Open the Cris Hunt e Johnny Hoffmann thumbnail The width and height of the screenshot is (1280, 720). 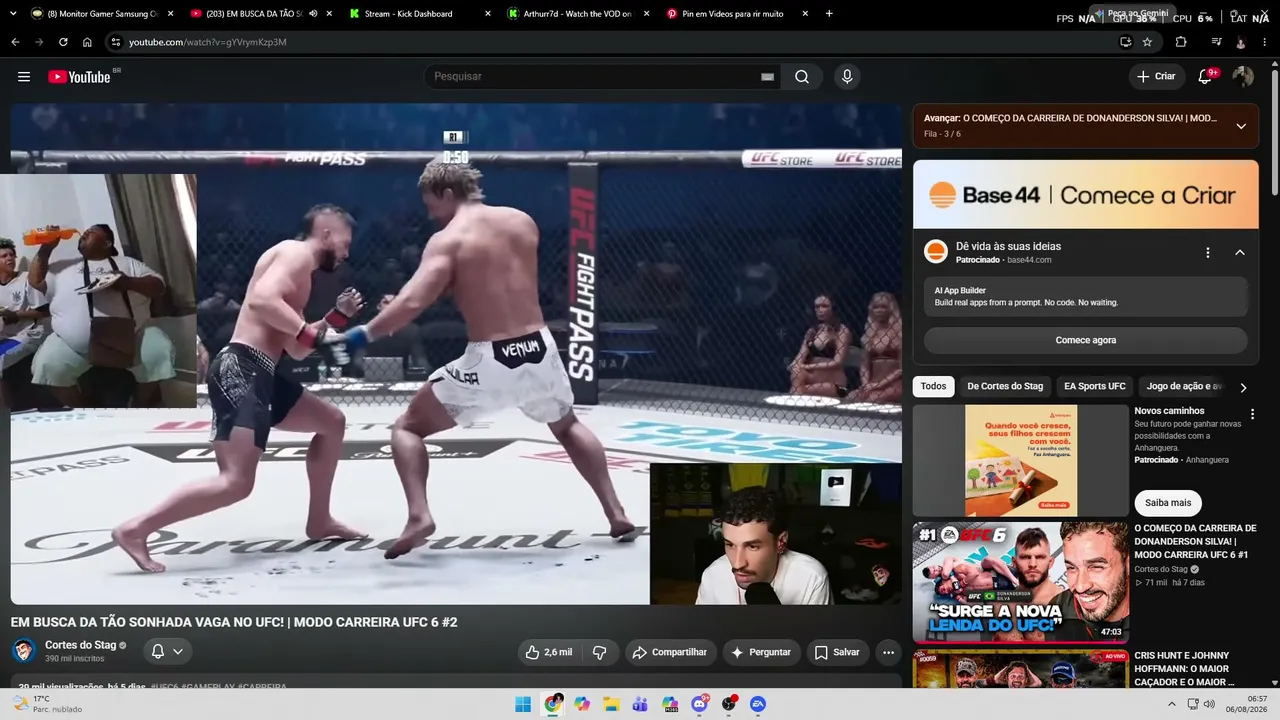click(1021, 669)
